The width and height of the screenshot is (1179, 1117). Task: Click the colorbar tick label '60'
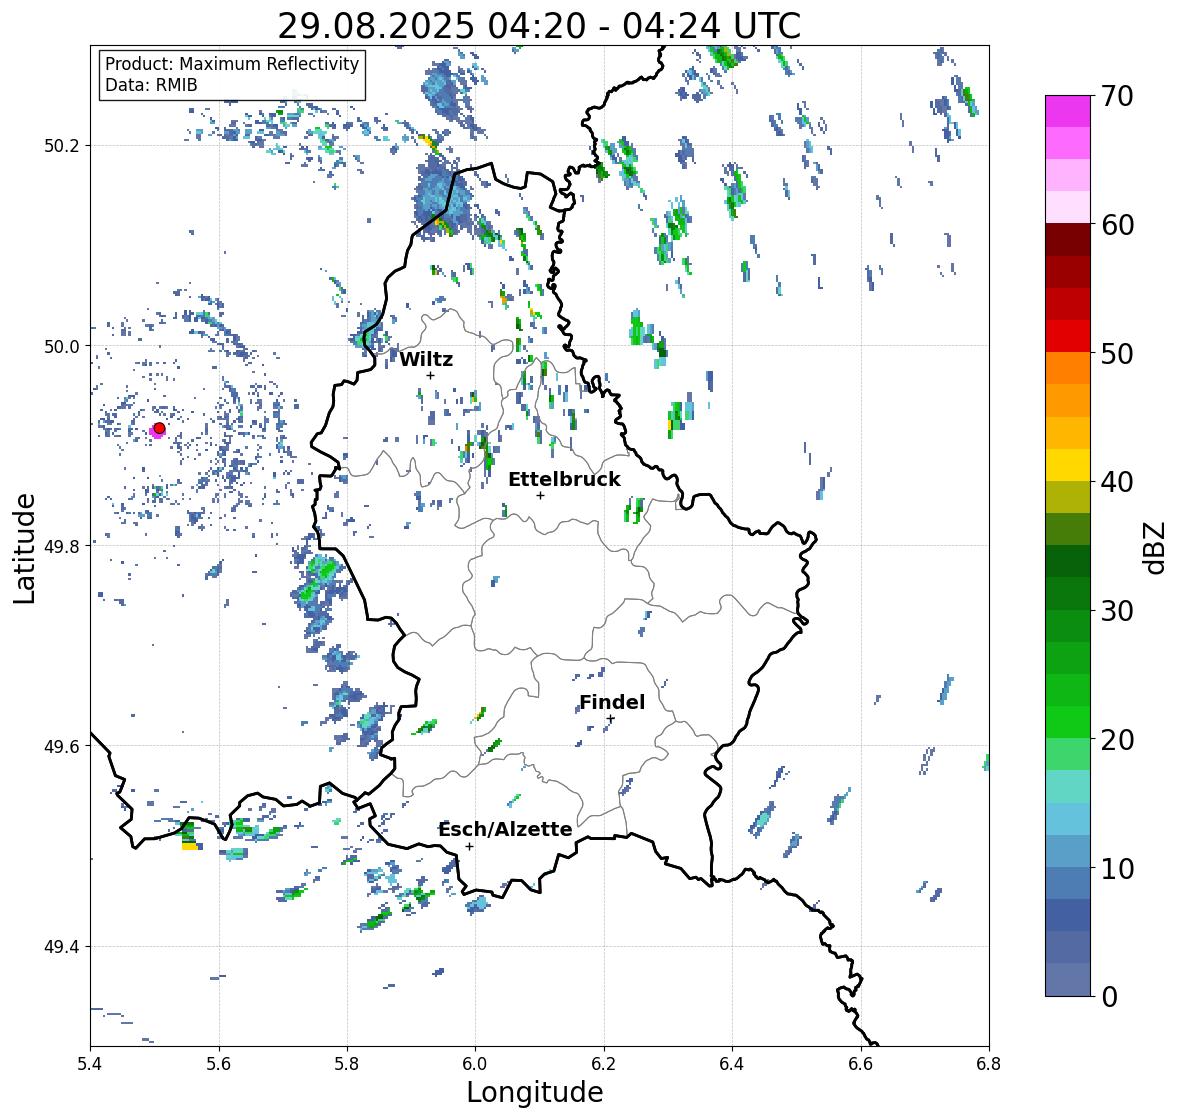tap(1117, 225)
